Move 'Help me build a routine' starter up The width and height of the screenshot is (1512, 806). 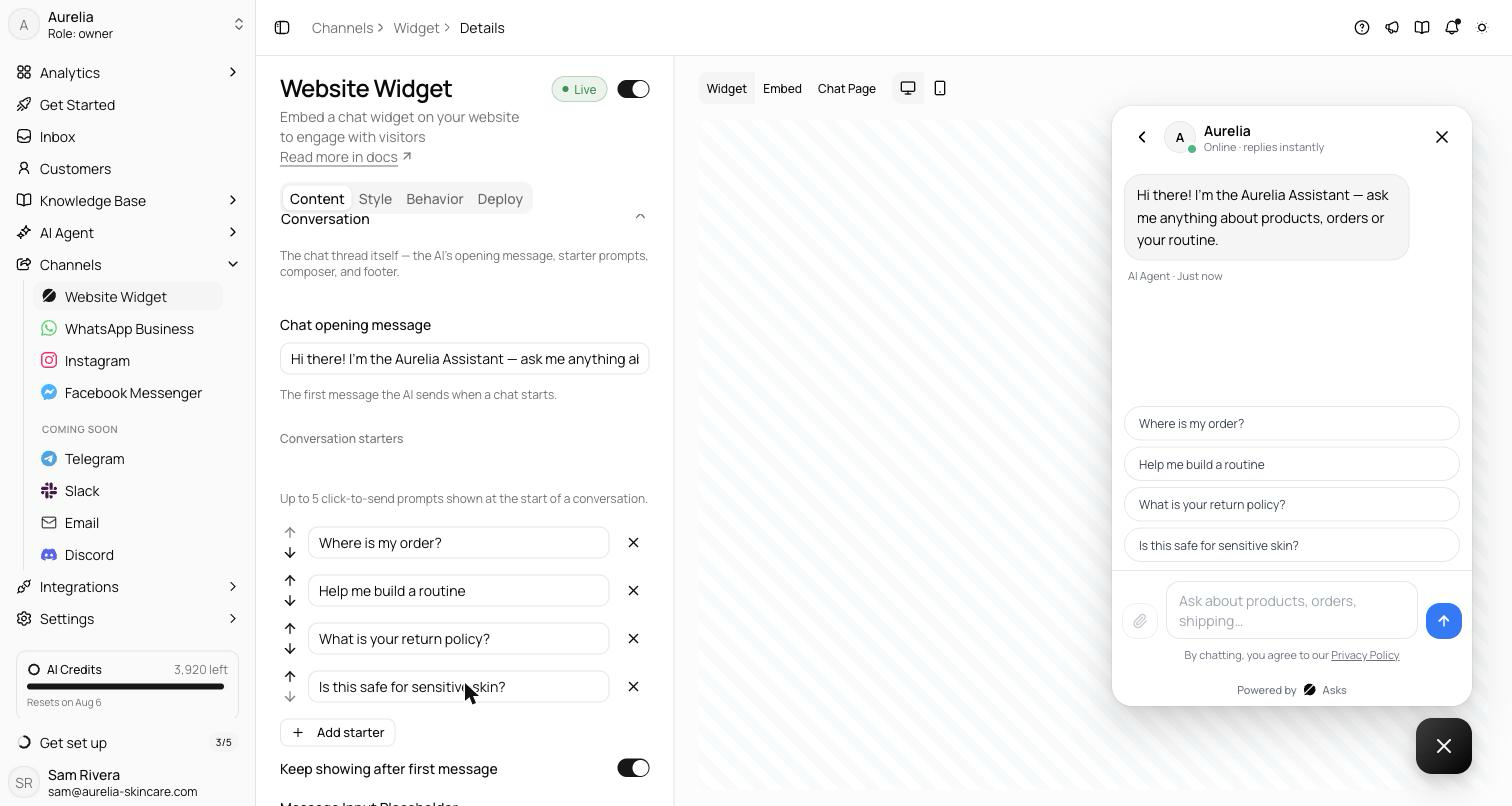290,580
